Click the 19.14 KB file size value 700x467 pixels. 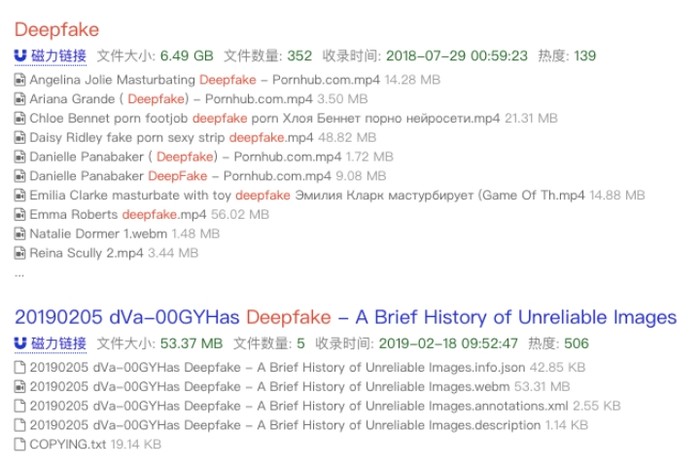pyautogui.click(x=136, y=444)
